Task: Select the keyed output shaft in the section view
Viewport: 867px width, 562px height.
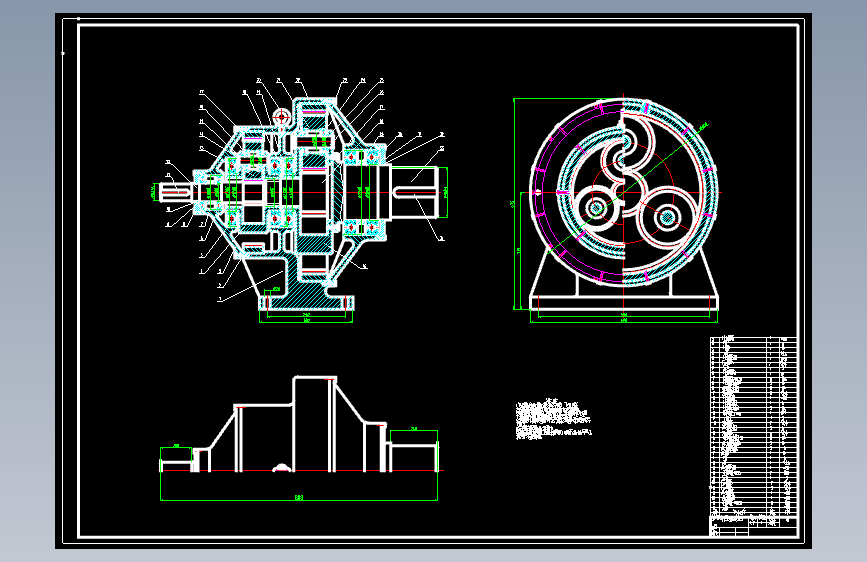Action: pyautogui.click(x=415, y=192)
